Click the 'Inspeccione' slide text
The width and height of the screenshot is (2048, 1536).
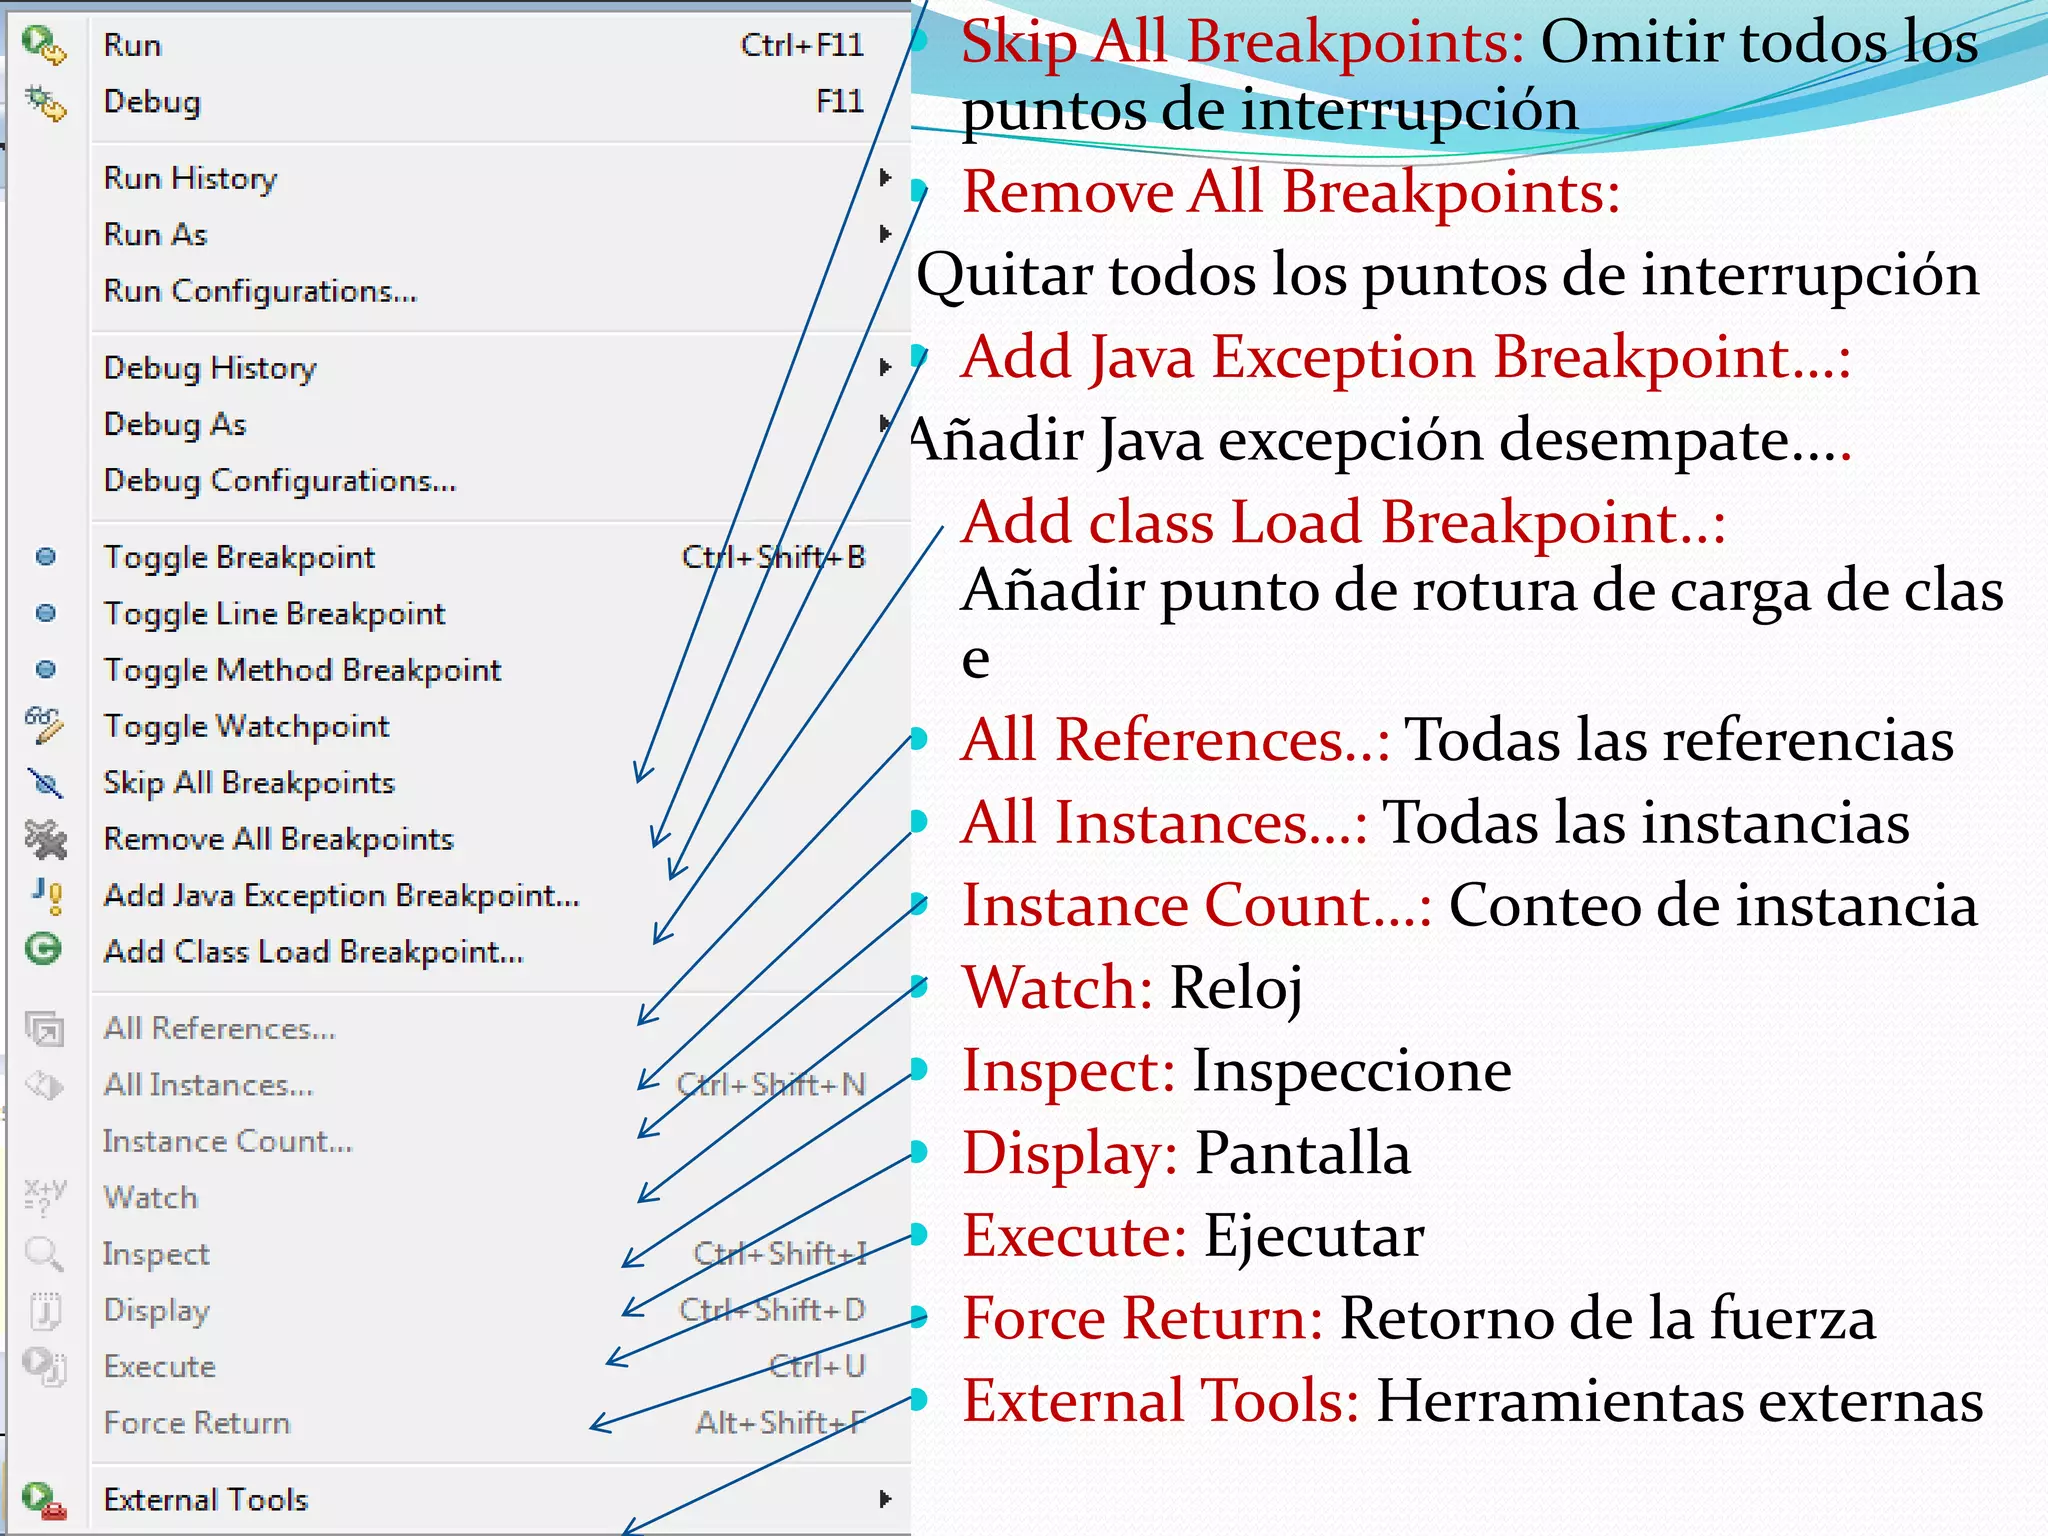1352,1072
